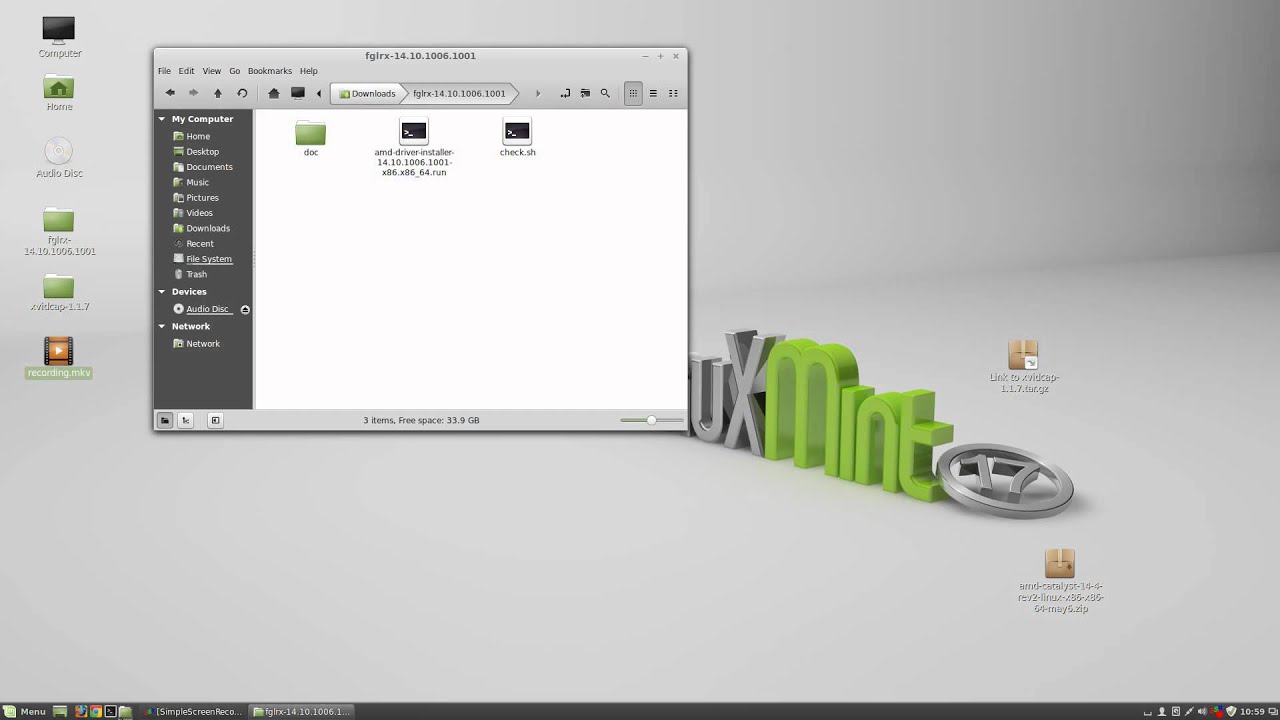This screenshot has width=1280, height=720.
Task: Open the Mint Menu in the panel
Action: [24, 711]
